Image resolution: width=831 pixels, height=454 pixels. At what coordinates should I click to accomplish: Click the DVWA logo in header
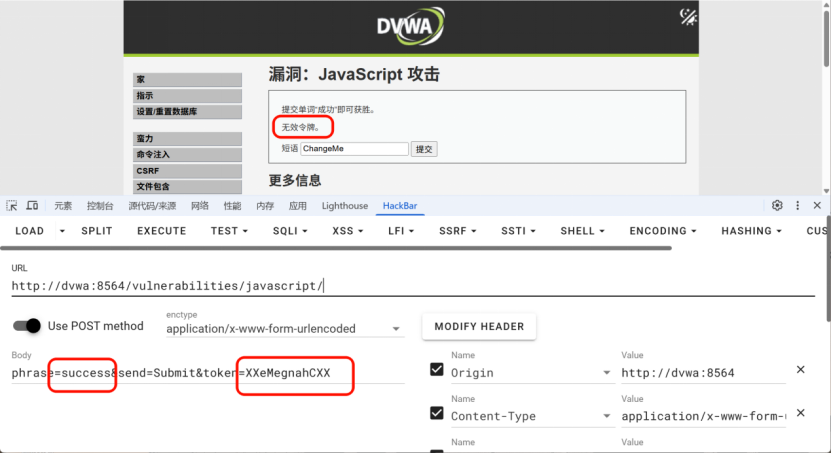(411, 25)
